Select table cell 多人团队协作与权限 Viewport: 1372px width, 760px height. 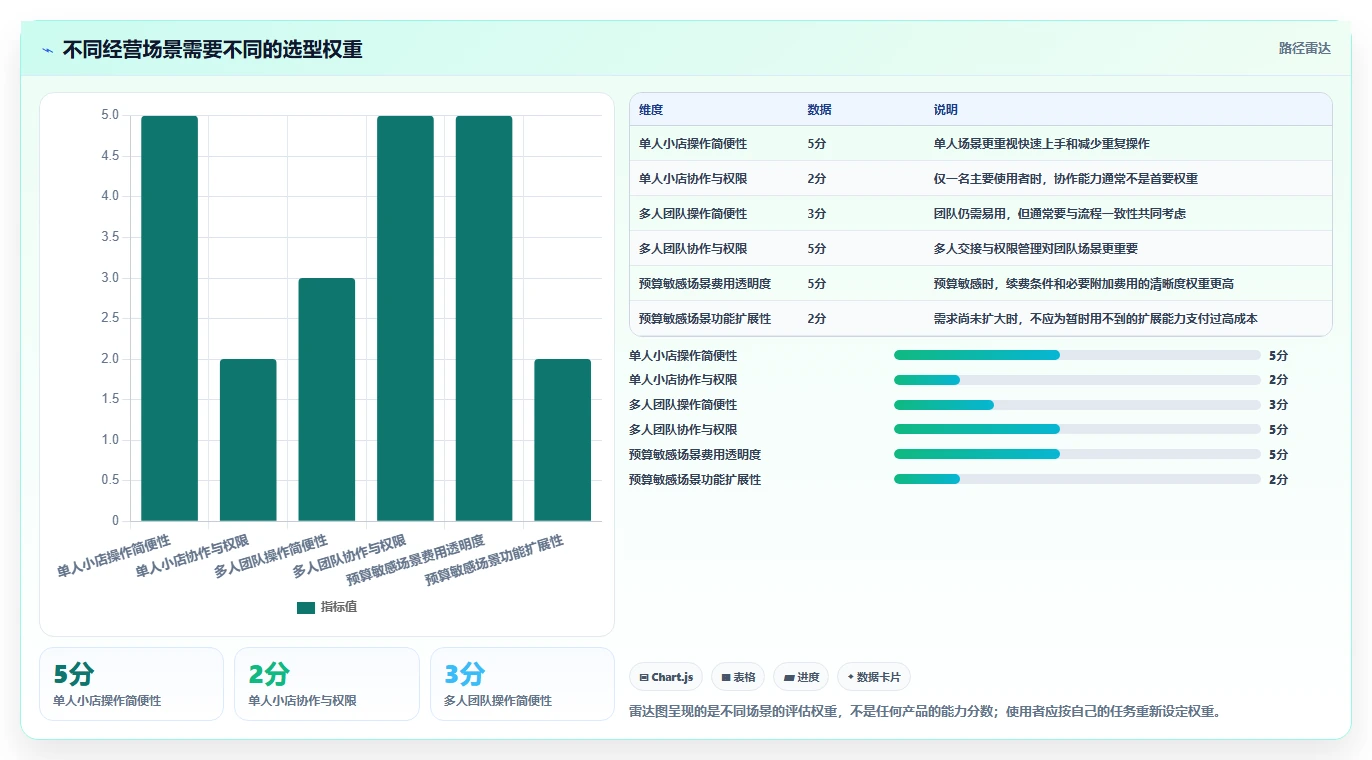(693, 249)
